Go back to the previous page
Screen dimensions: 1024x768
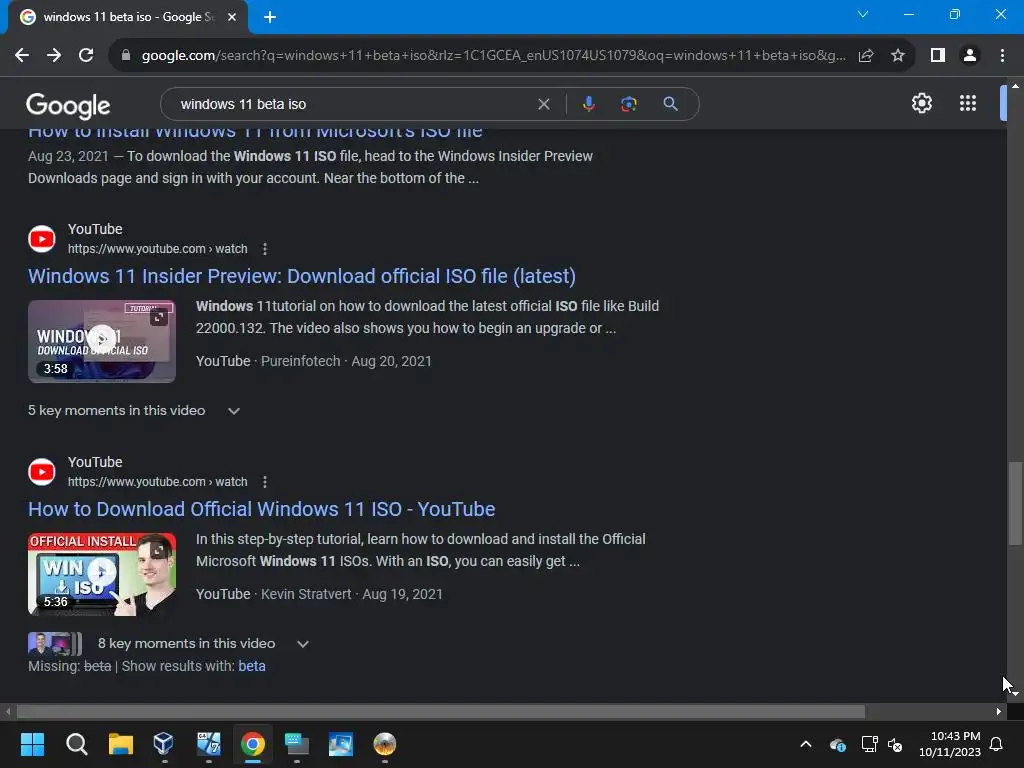click(22, 56)
